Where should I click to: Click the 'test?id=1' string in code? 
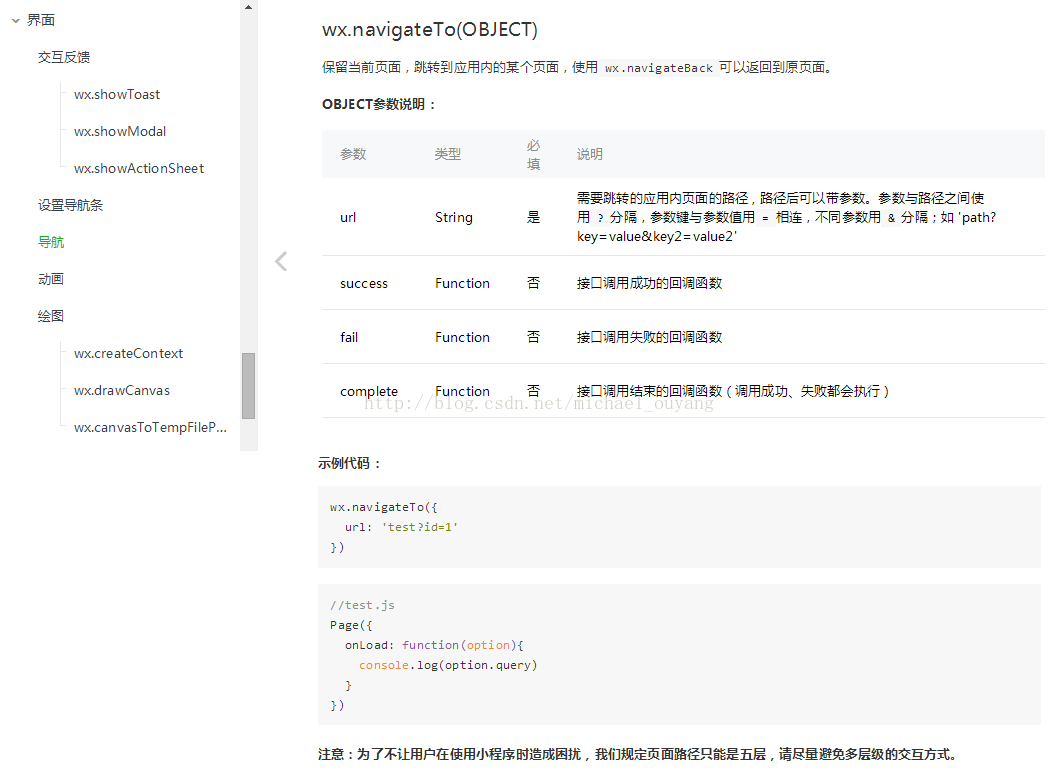420,527
